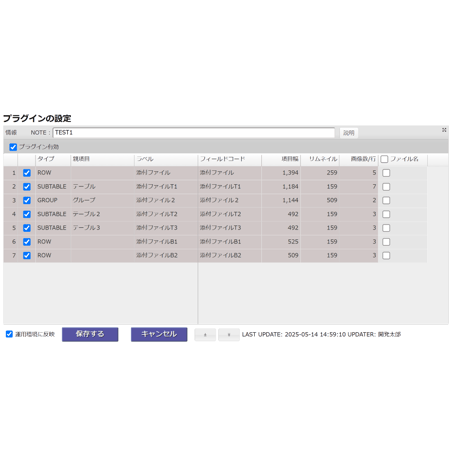Click the テーブル2 parent item cell
Image resolution: width=460 pixels, height=460 pixels.
(102, 214)
